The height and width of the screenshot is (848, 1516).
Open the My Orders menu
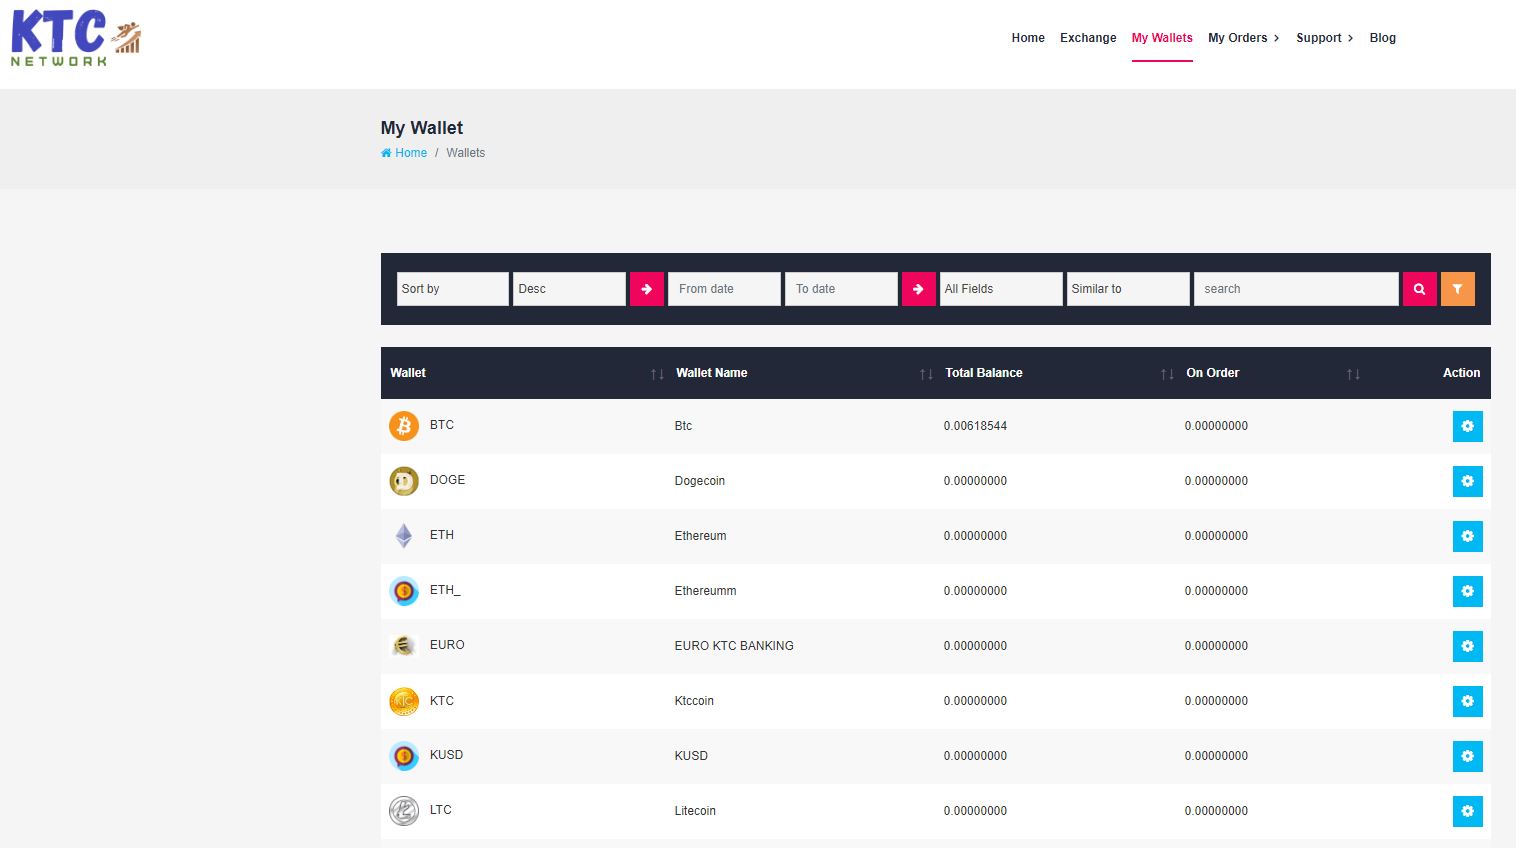click(1243, 38)
